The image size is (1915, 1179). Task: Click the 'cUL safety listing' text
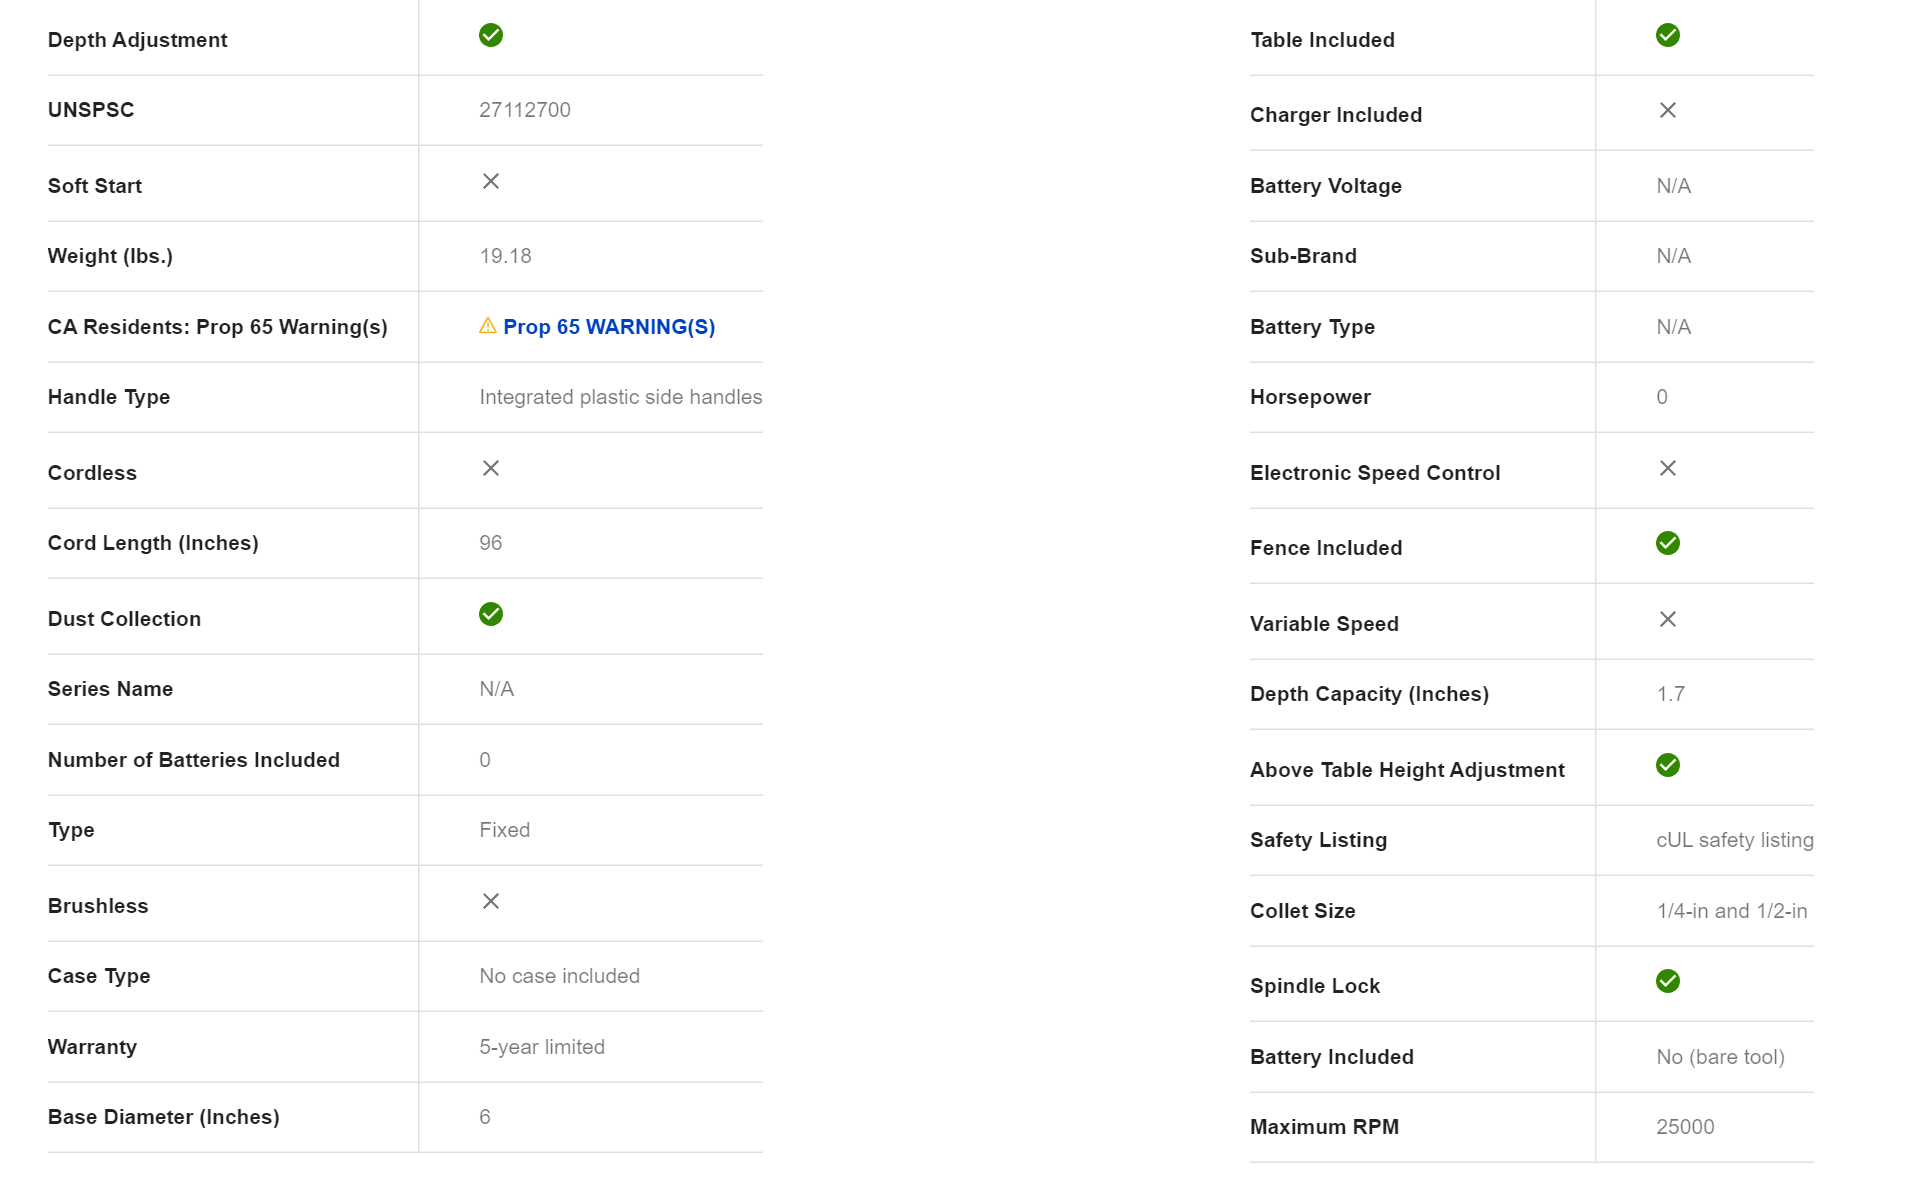click(x=1734, y=840)
